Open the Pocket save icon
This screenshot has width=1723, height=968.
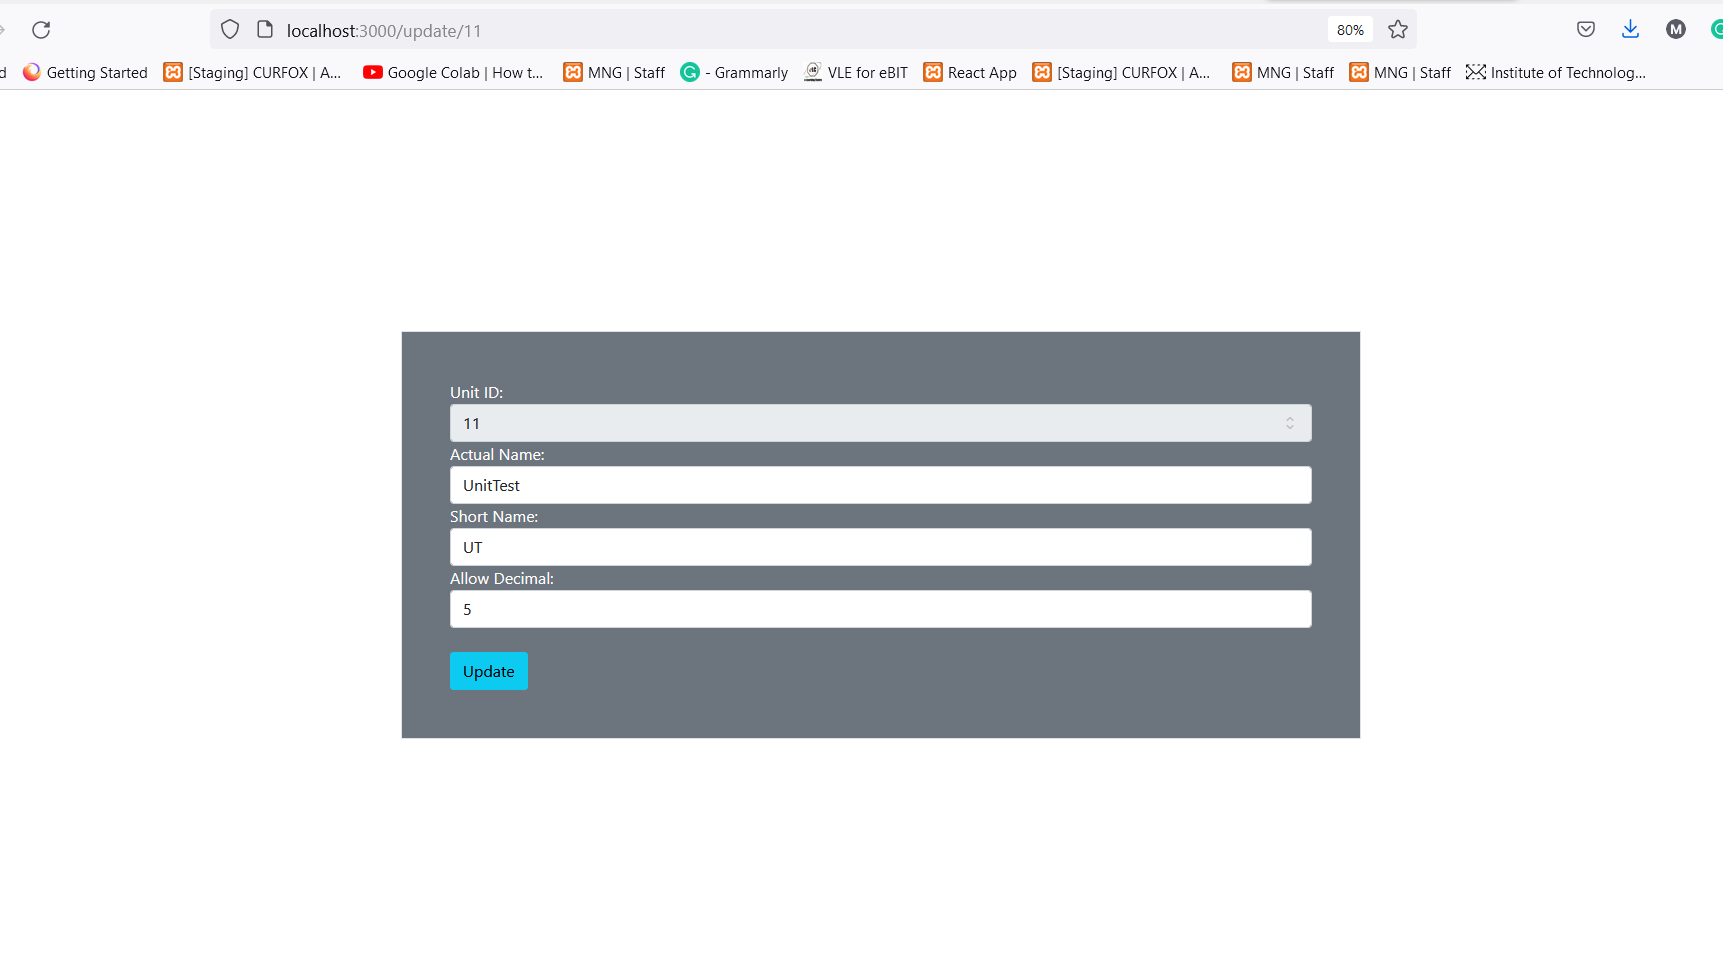[x=1586, y=30]
